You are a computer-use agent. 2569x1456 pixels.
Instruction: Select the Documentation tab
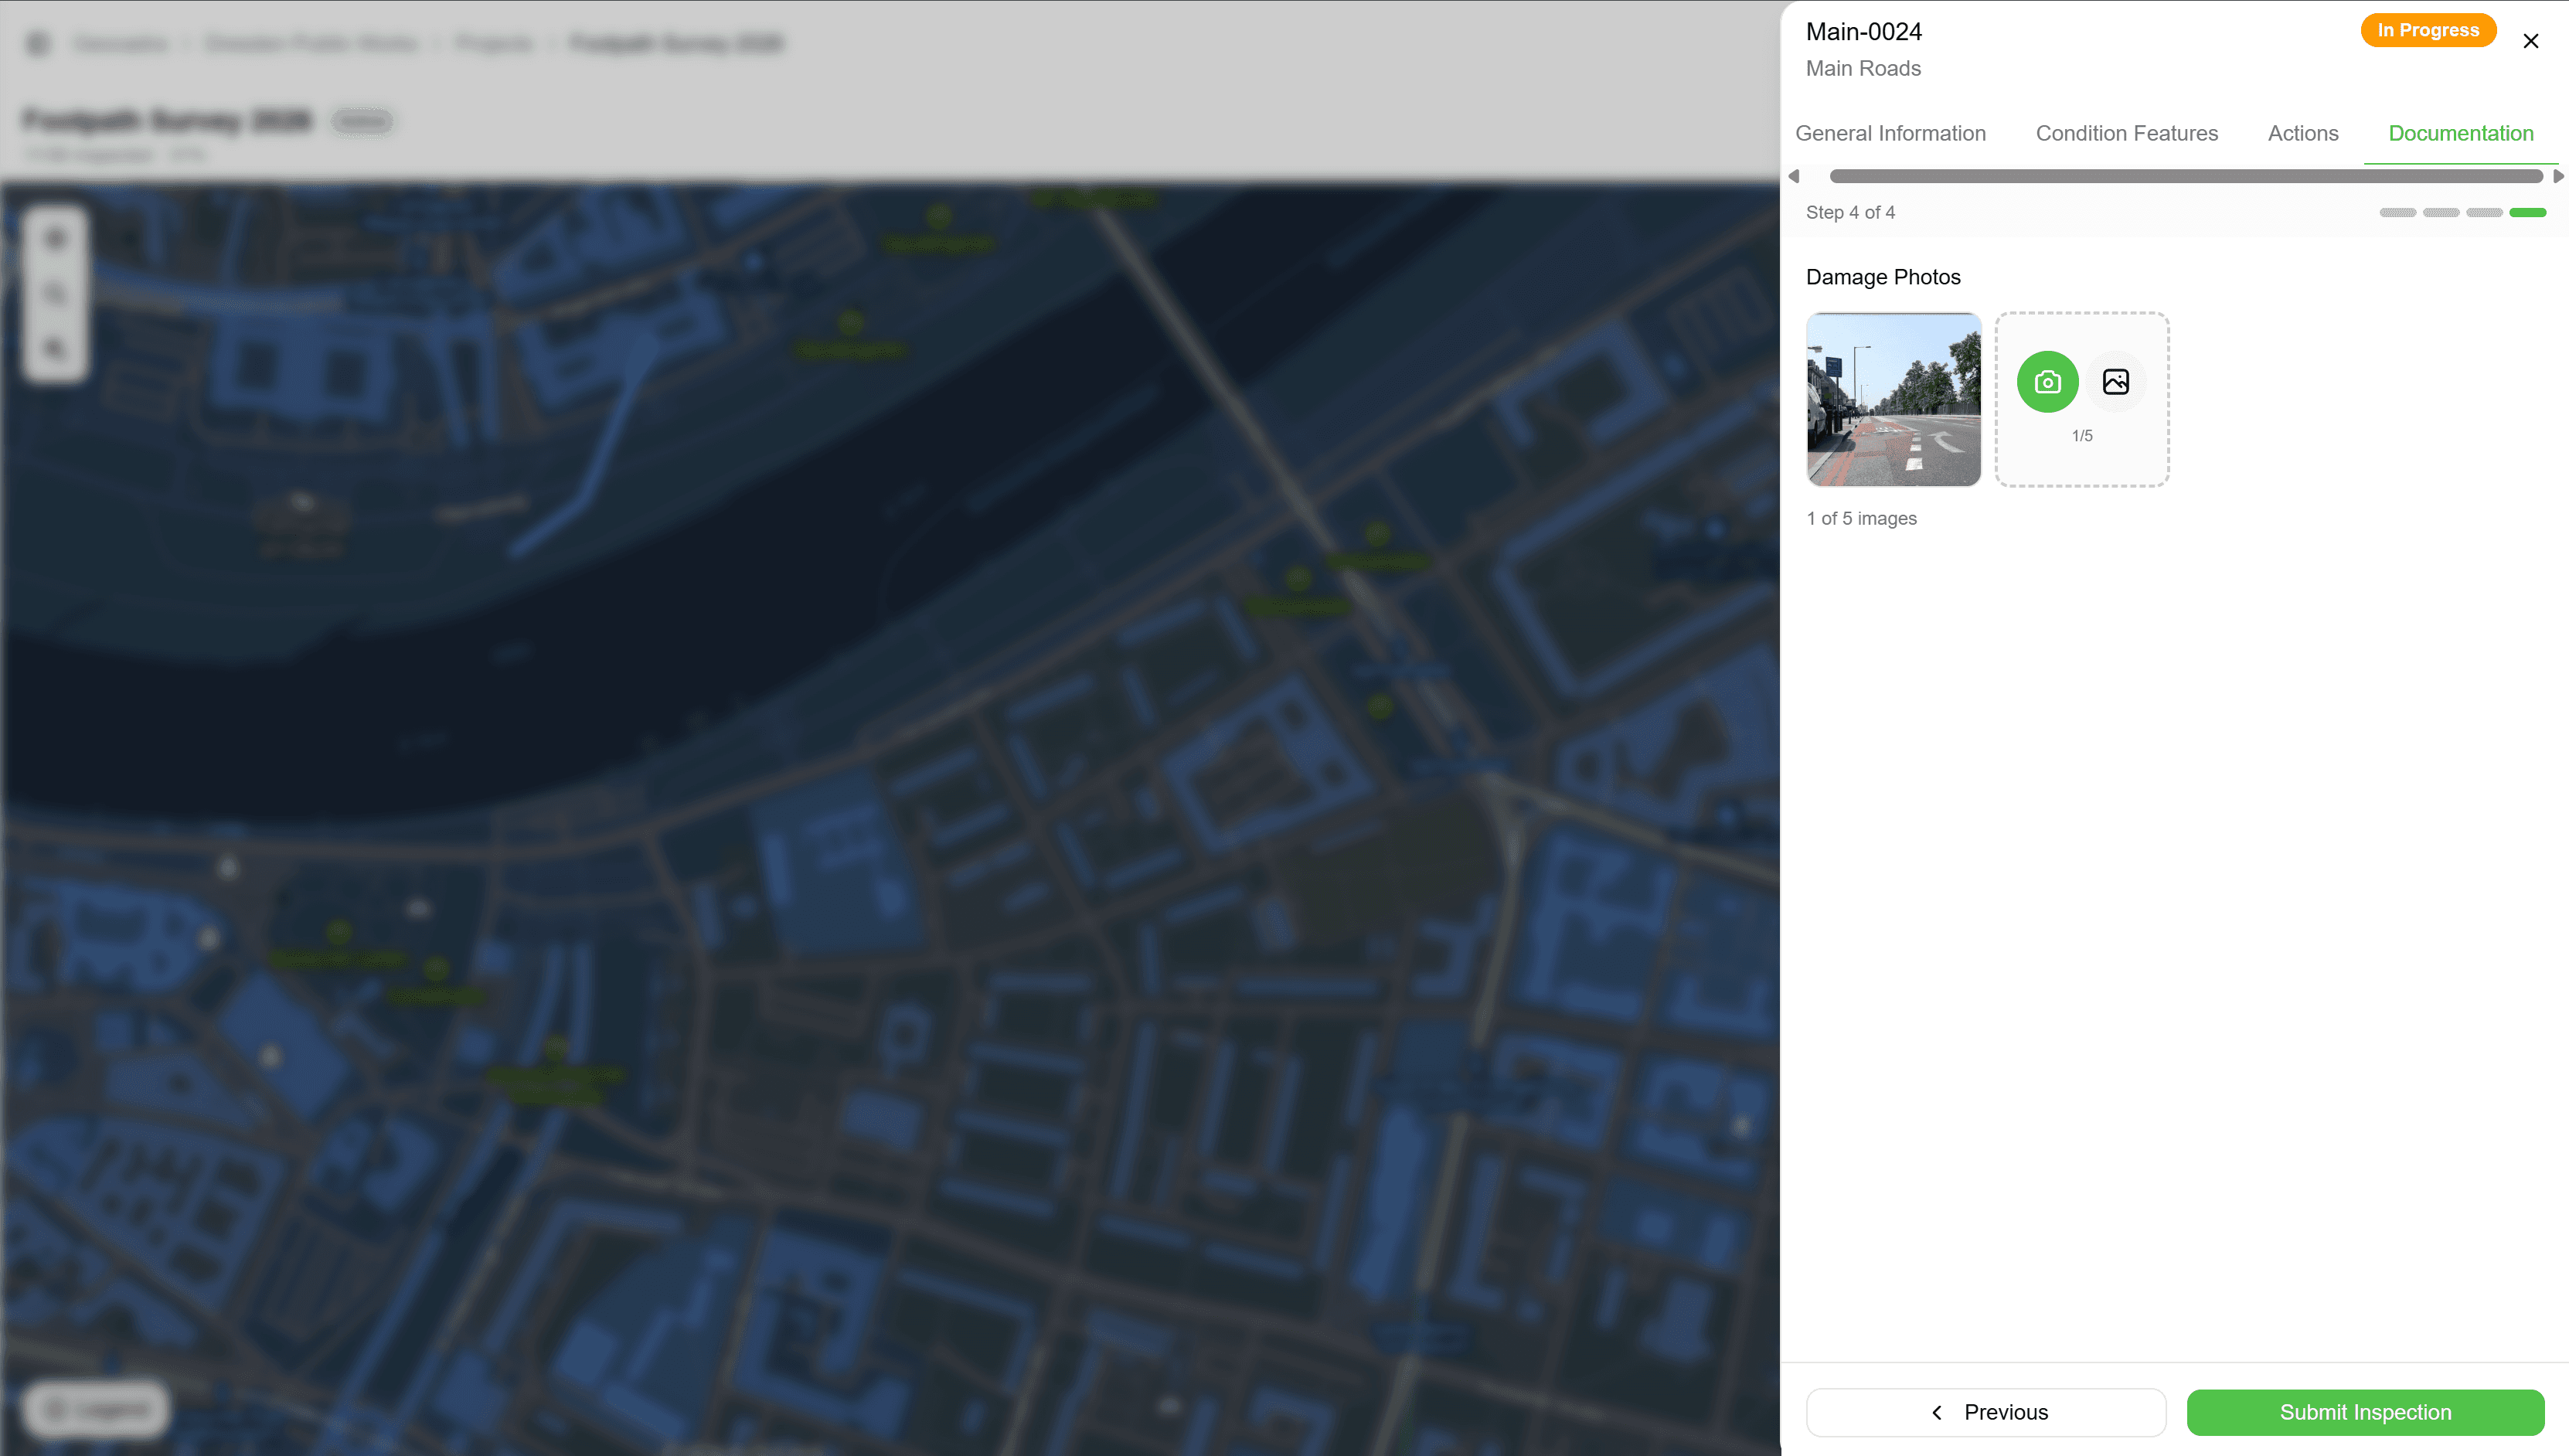[x=2460, y=133]
